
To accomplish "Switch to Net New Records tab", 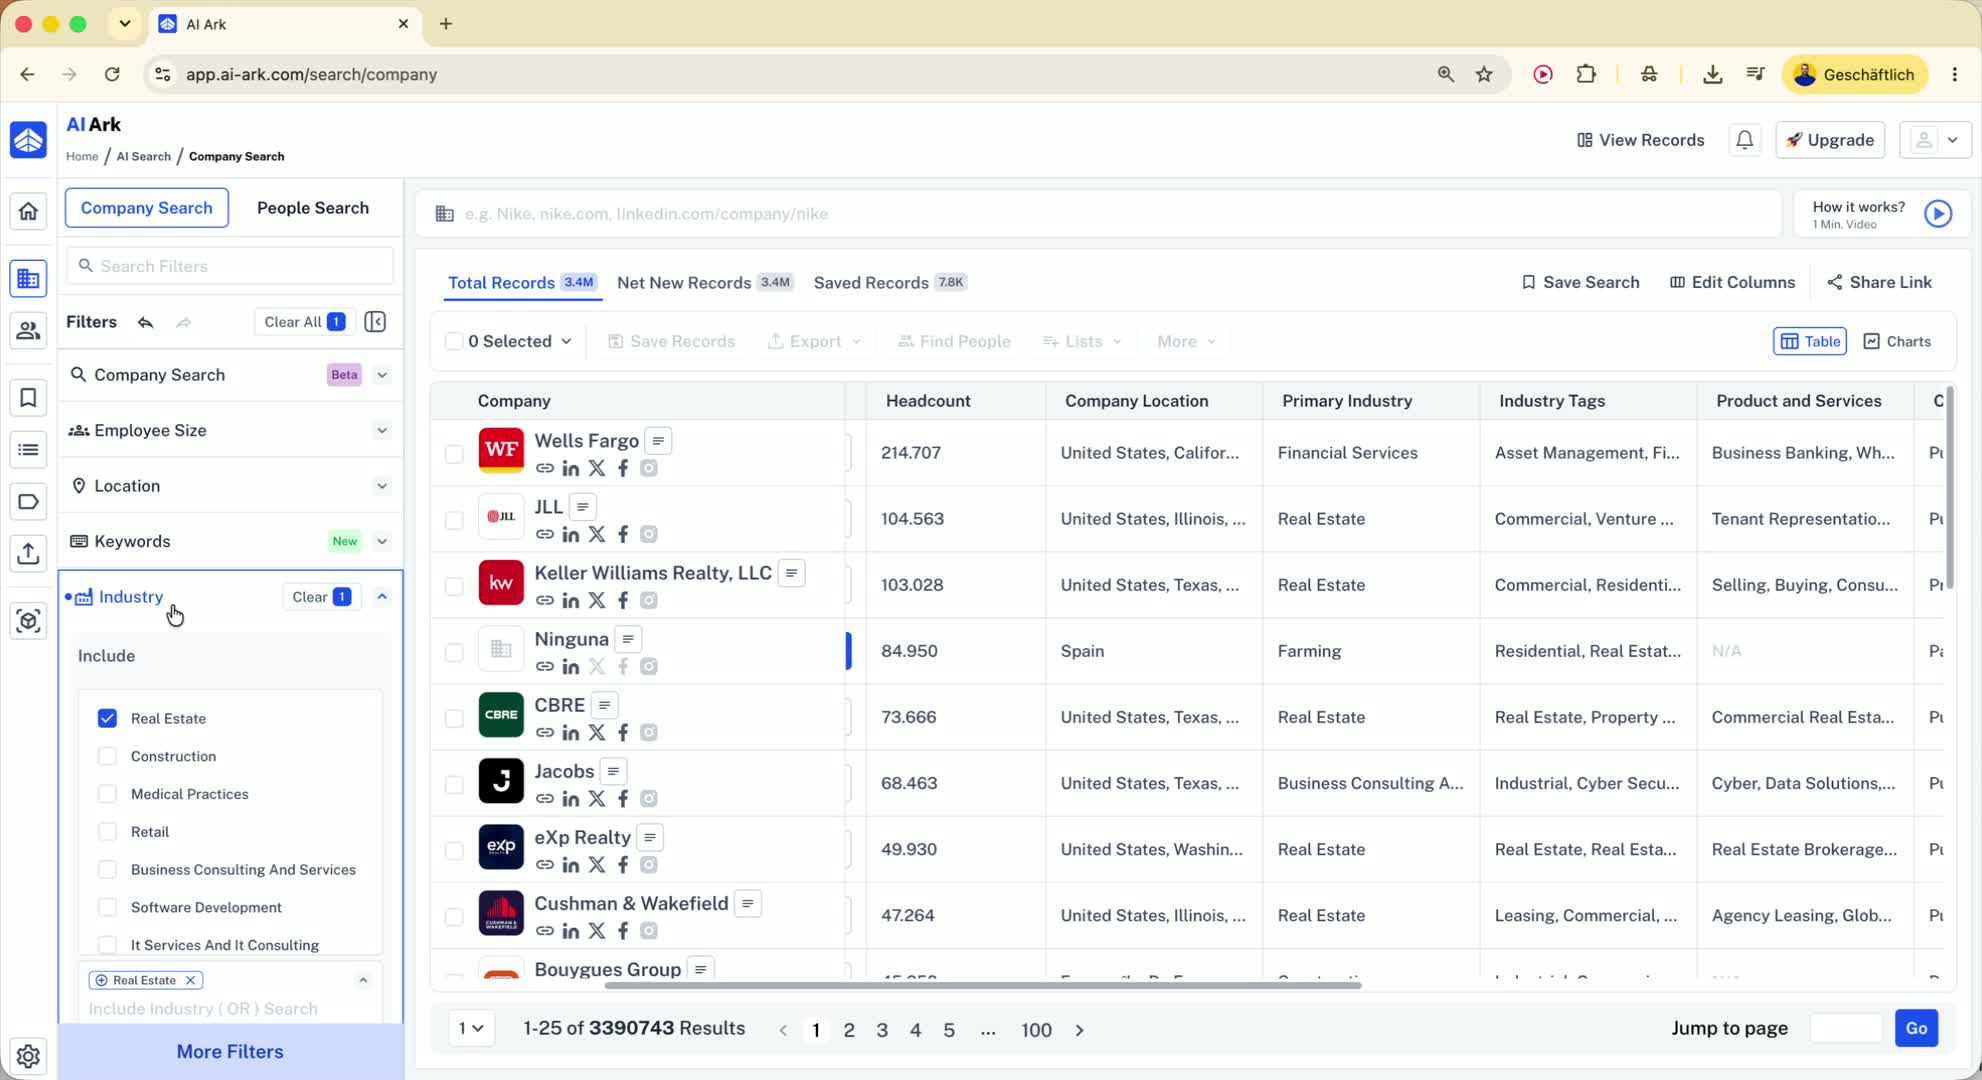I will tap(705, 283).
